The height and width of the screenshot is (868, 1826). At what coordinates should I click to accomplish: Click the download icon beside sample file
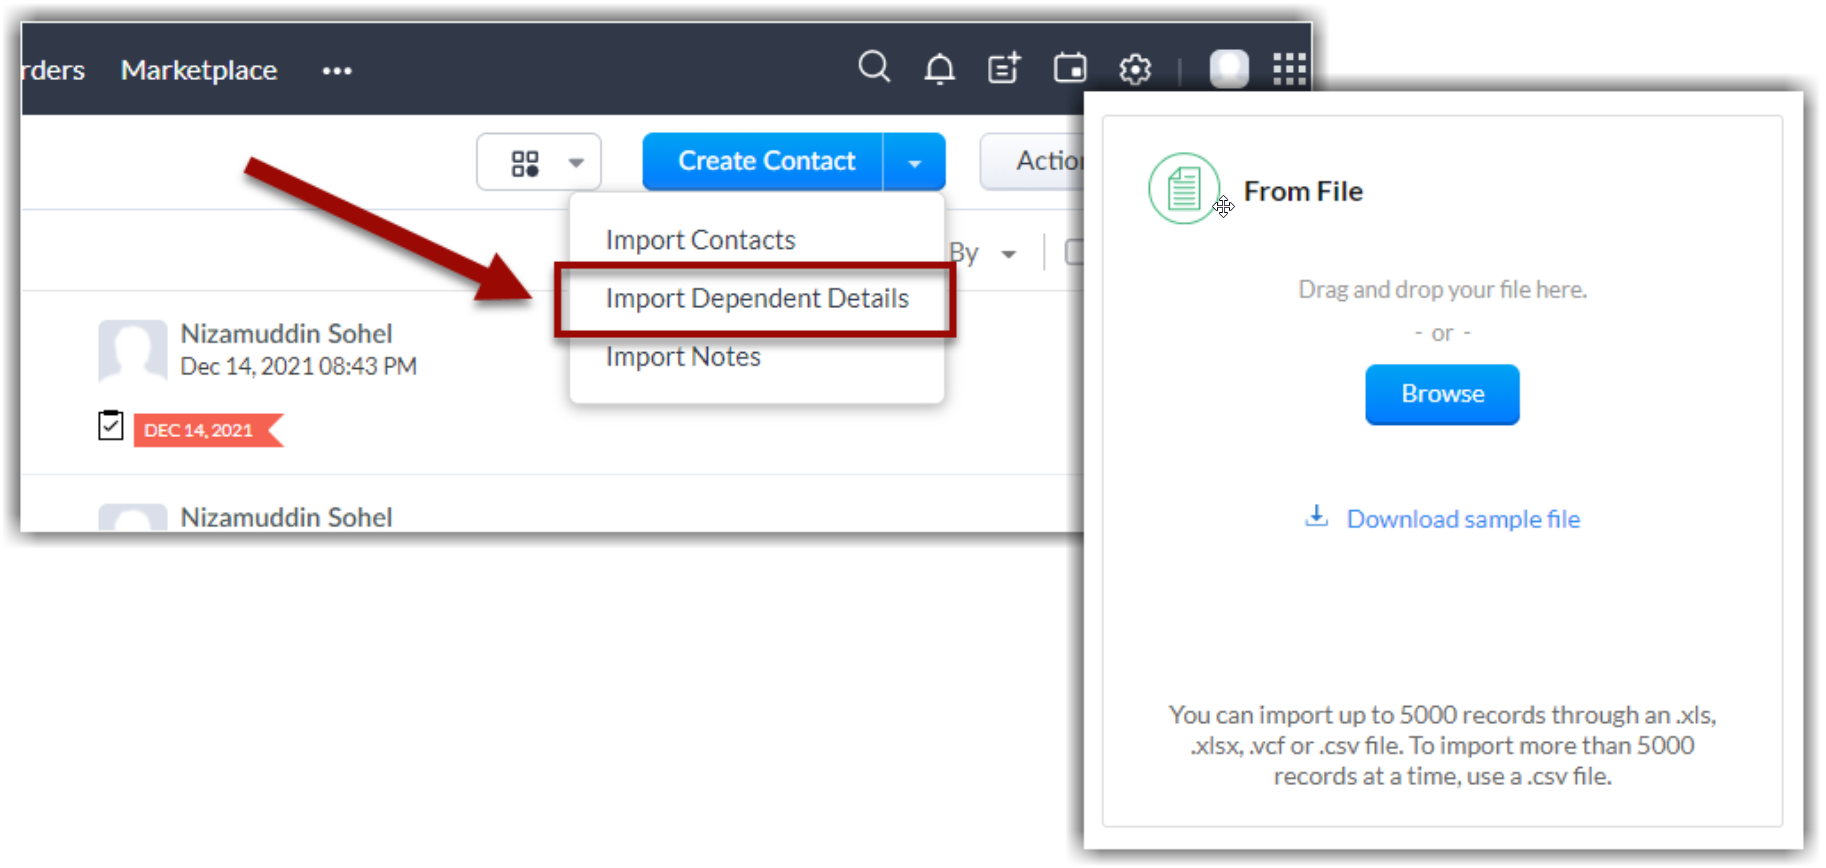(1317, 517)
